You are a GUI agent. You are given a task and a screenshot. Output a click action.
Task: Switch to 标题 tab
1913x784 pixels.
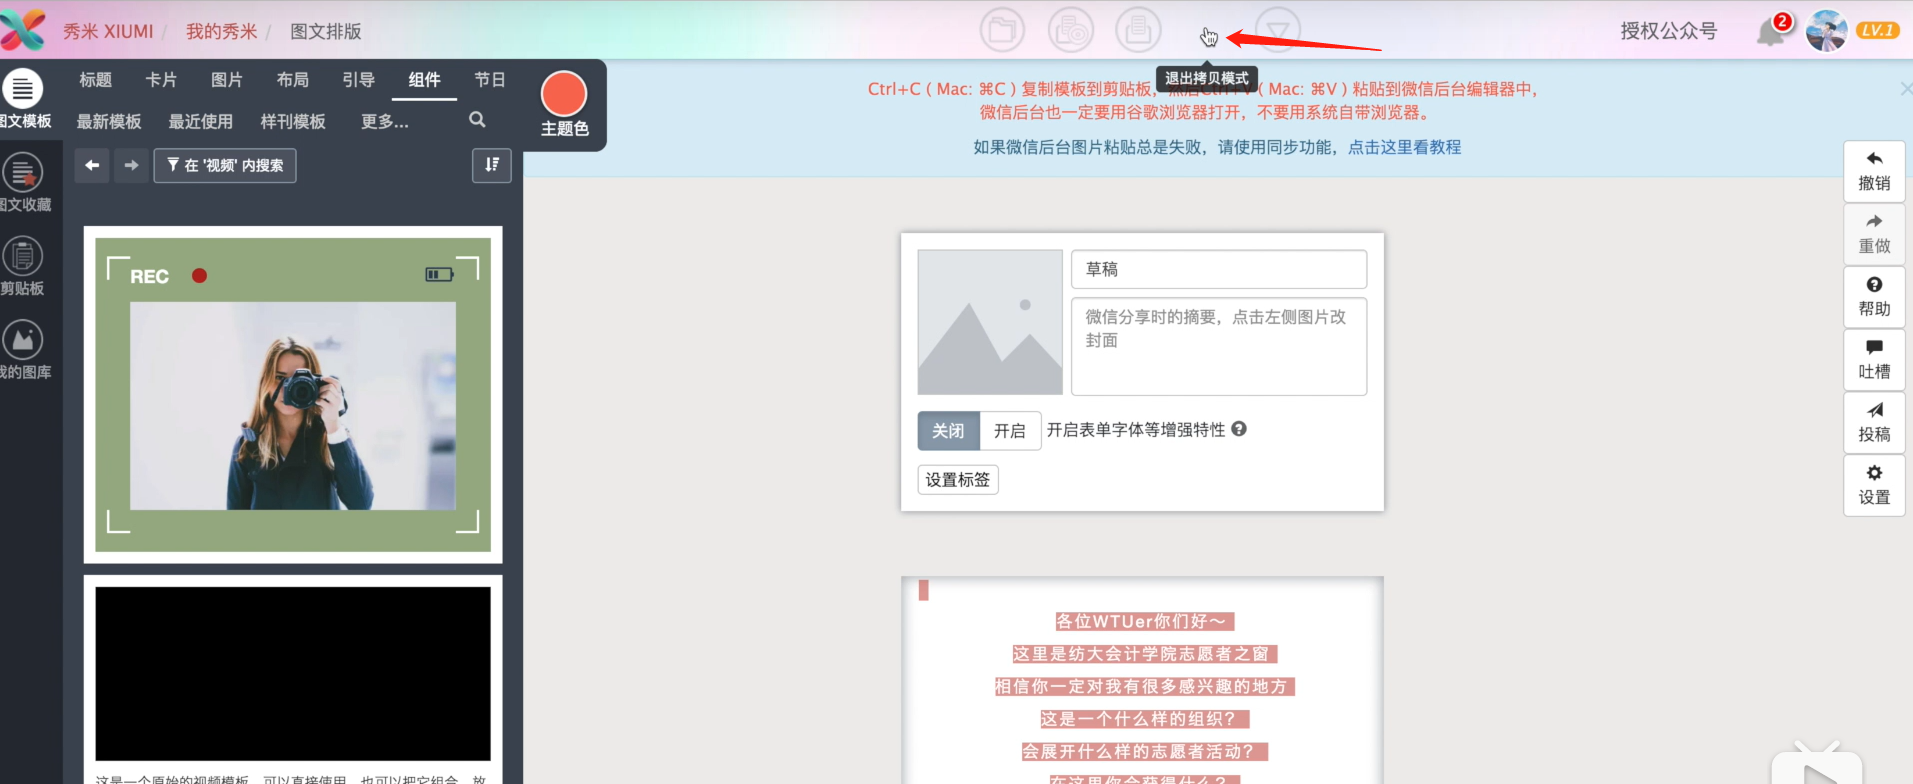pyautogui.click(x=95, y=80)
